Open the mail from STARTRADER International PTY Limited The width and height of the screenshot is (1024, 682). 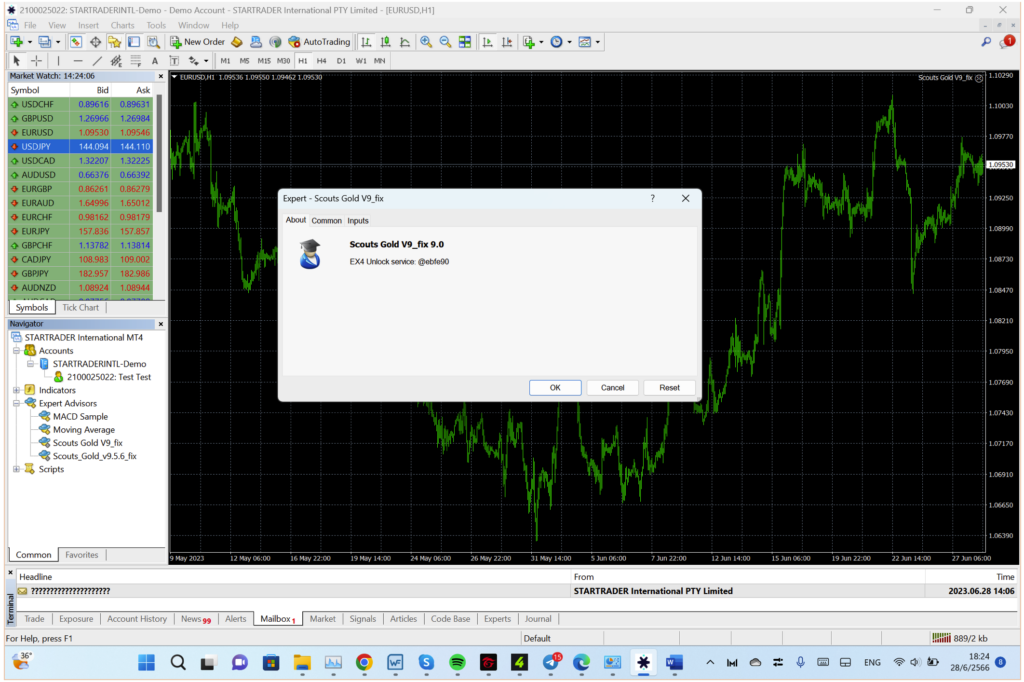(x=516, y=591)
